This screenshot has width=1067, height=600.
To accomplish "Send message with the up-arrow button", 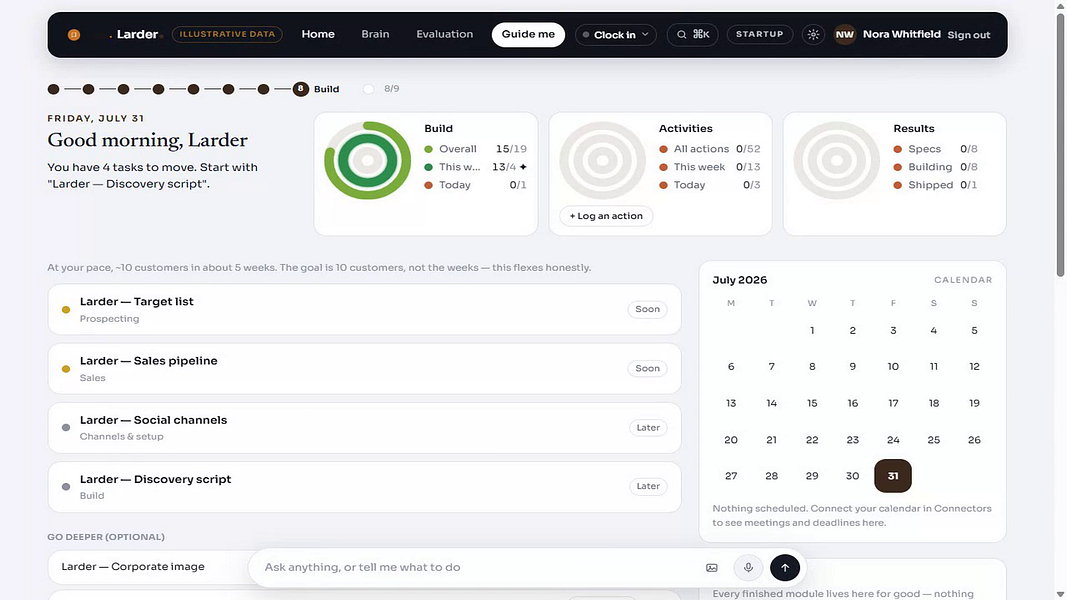I will coord(785,567).
